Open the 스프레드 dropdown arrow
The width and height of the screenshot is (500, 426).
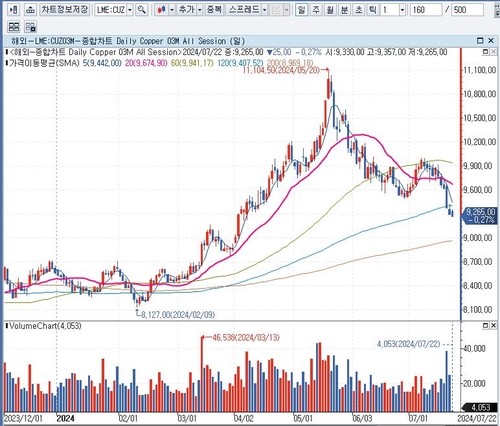click(265, 10)
